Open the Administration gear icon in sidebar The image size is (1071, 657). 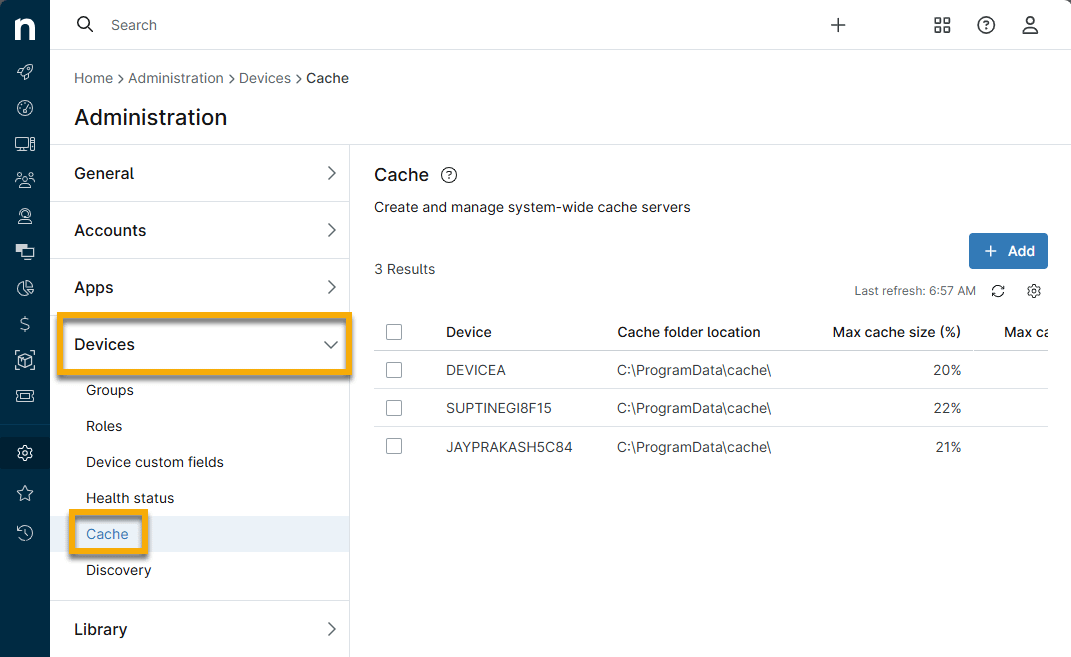pyautogui.click(x=25, y=453)
